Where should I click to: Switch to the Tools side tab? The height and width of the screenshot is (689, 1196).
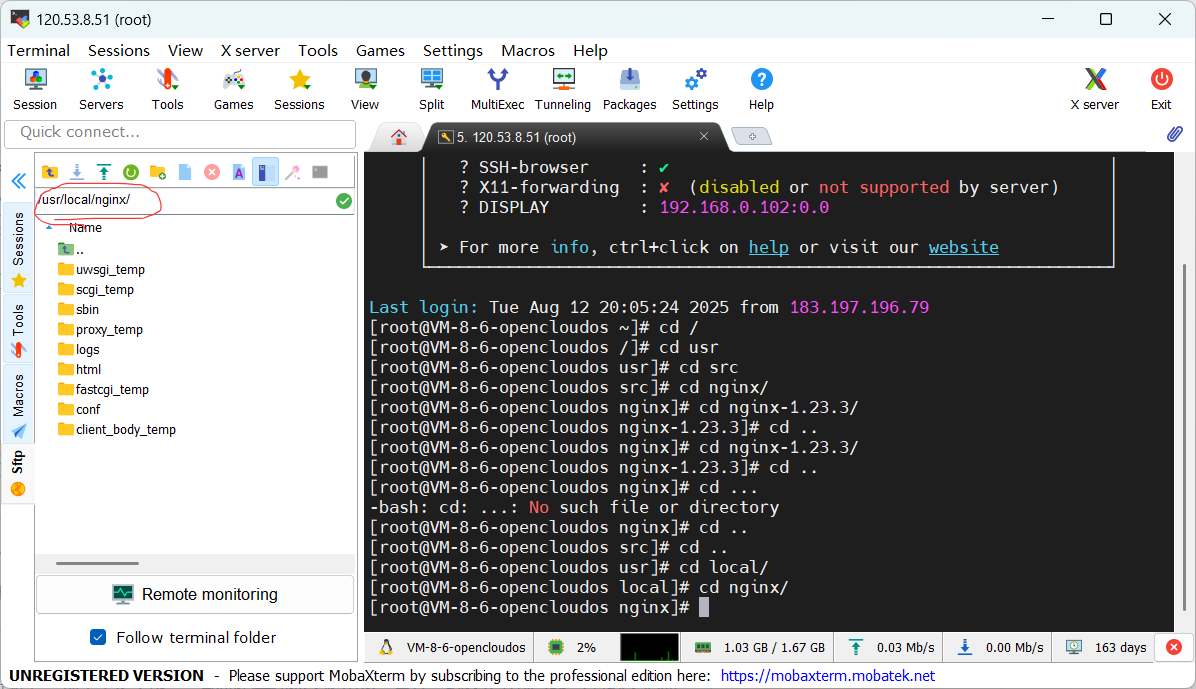click(x=18, y=330)
